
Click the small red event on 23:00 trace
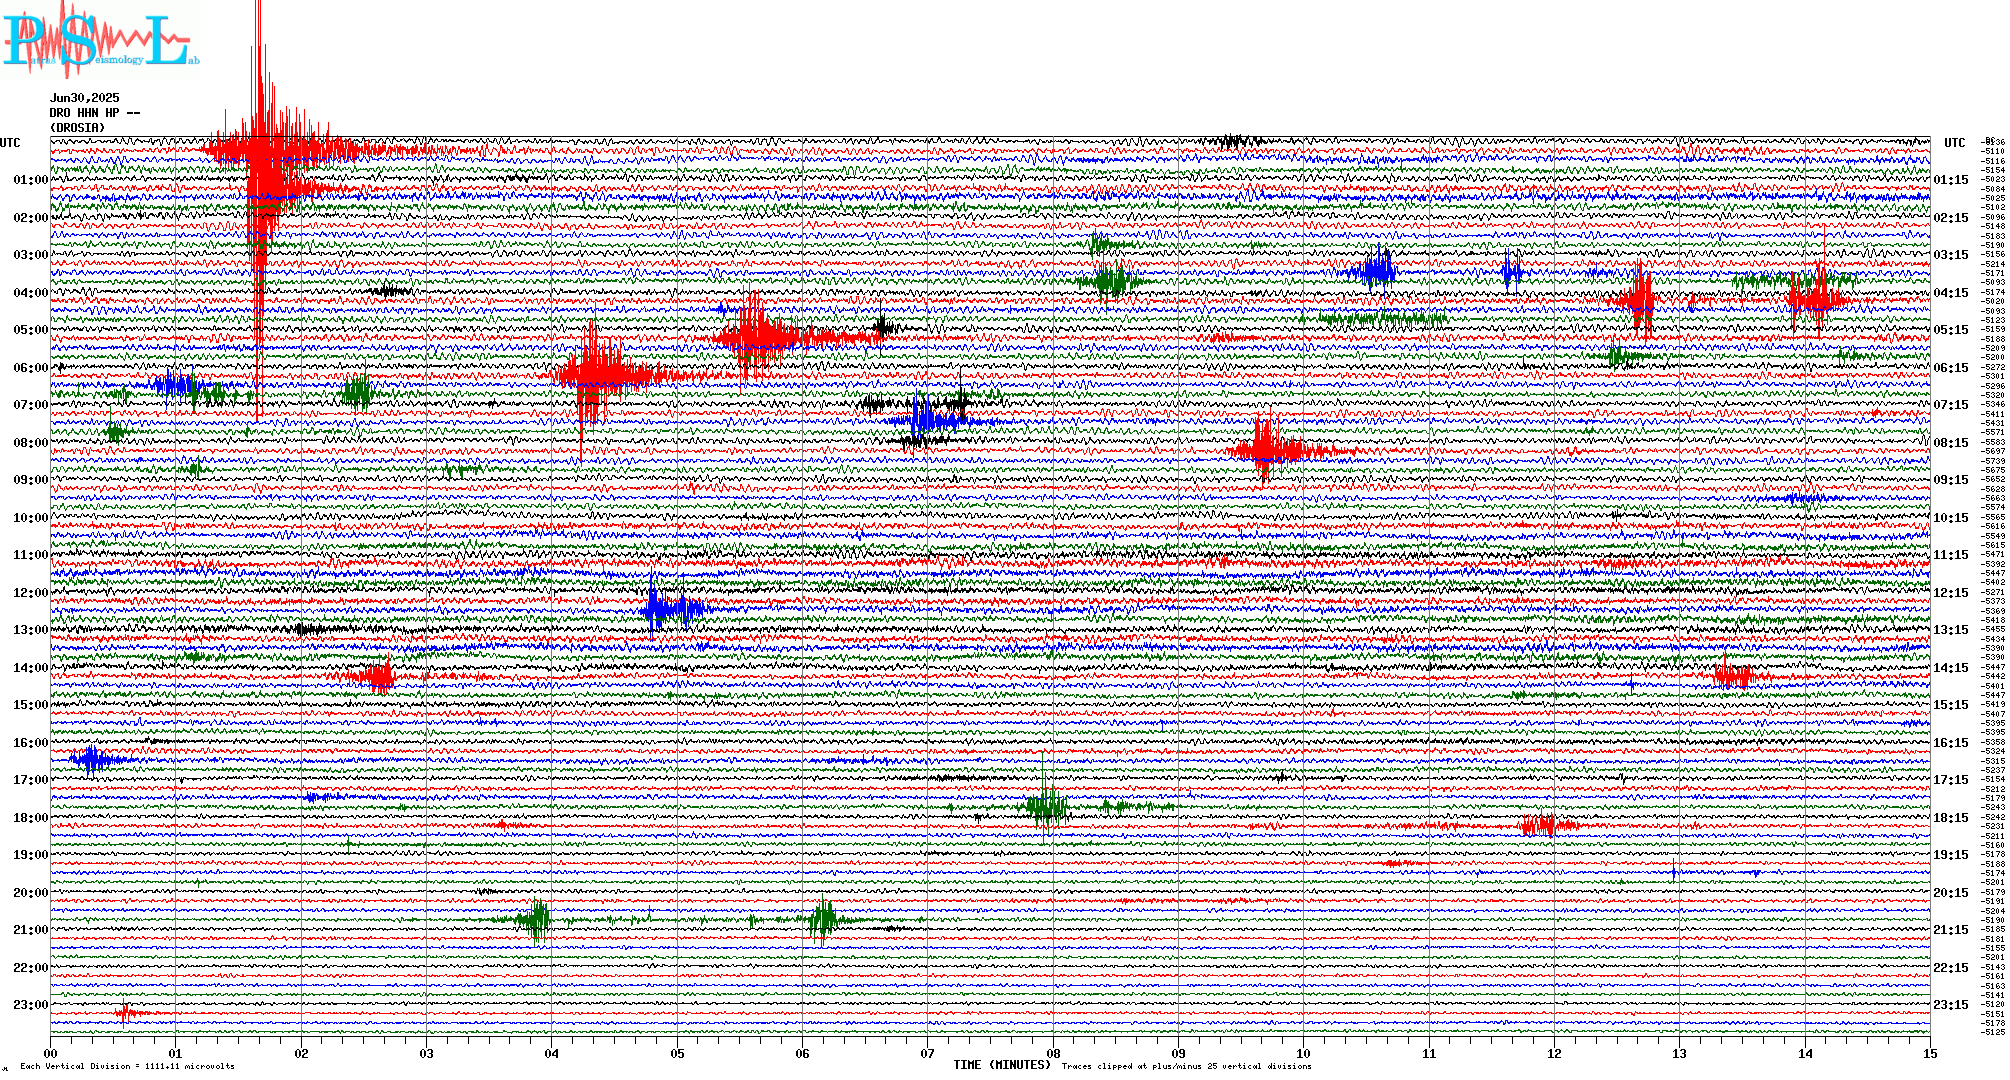125,1014
